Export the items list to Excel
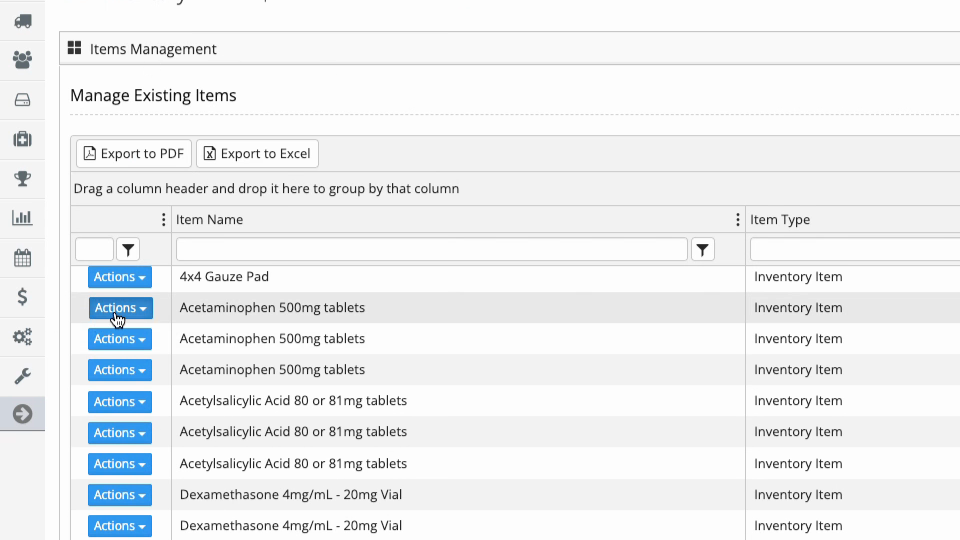 [257, 153]
